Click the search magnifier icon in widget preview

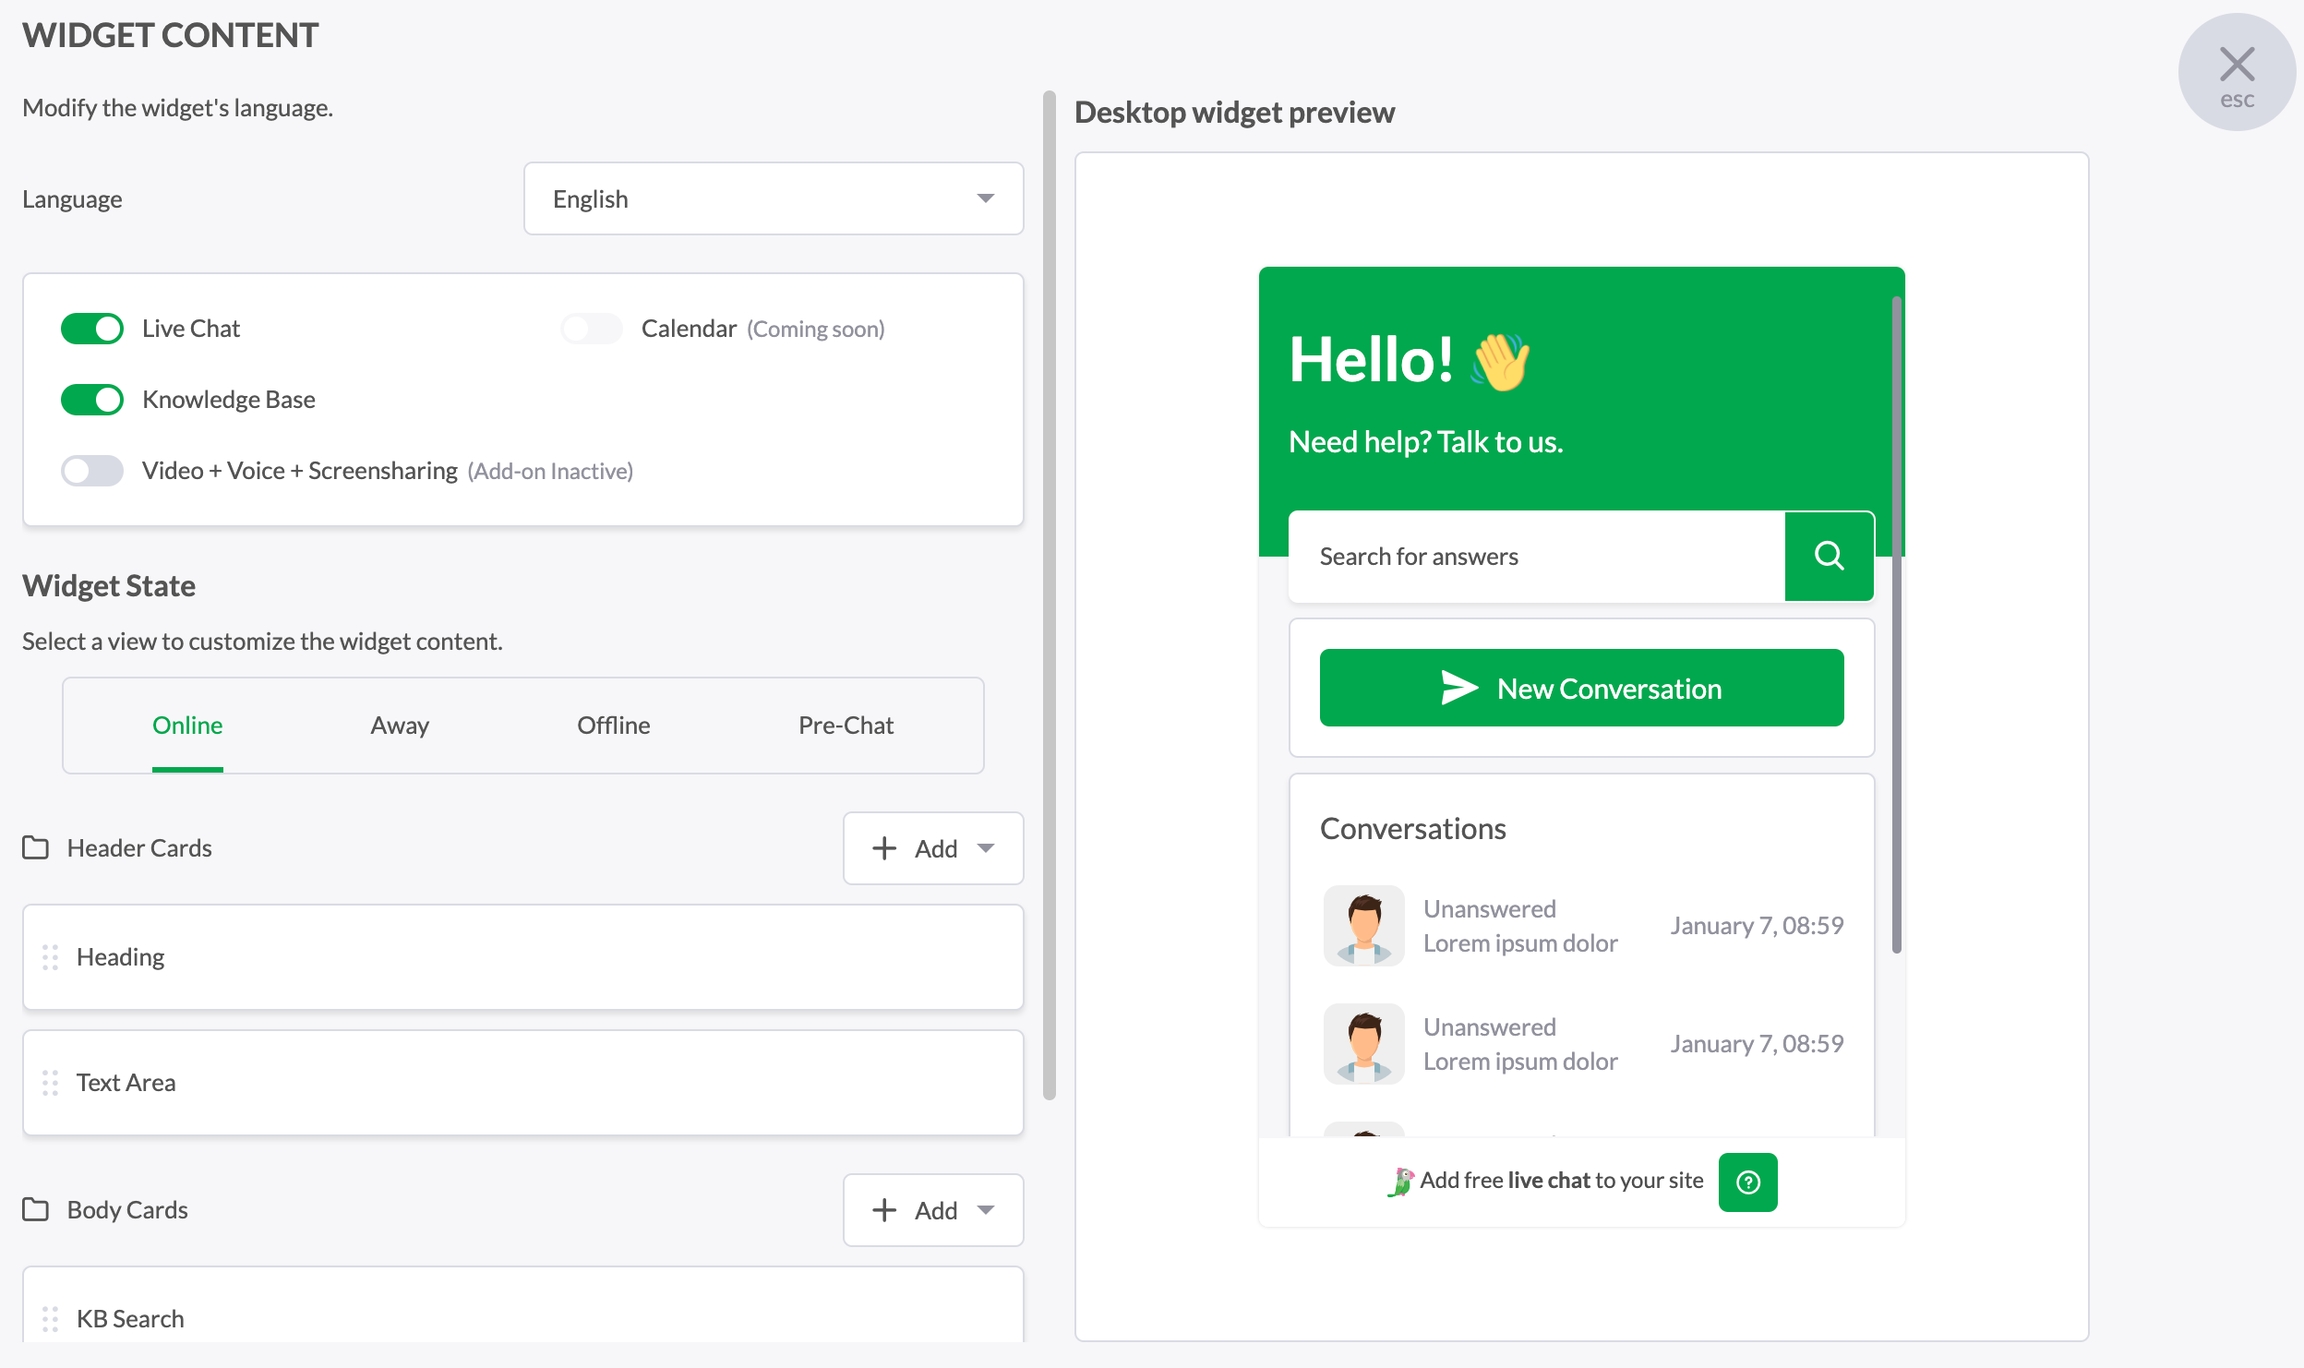point(1828,556)
